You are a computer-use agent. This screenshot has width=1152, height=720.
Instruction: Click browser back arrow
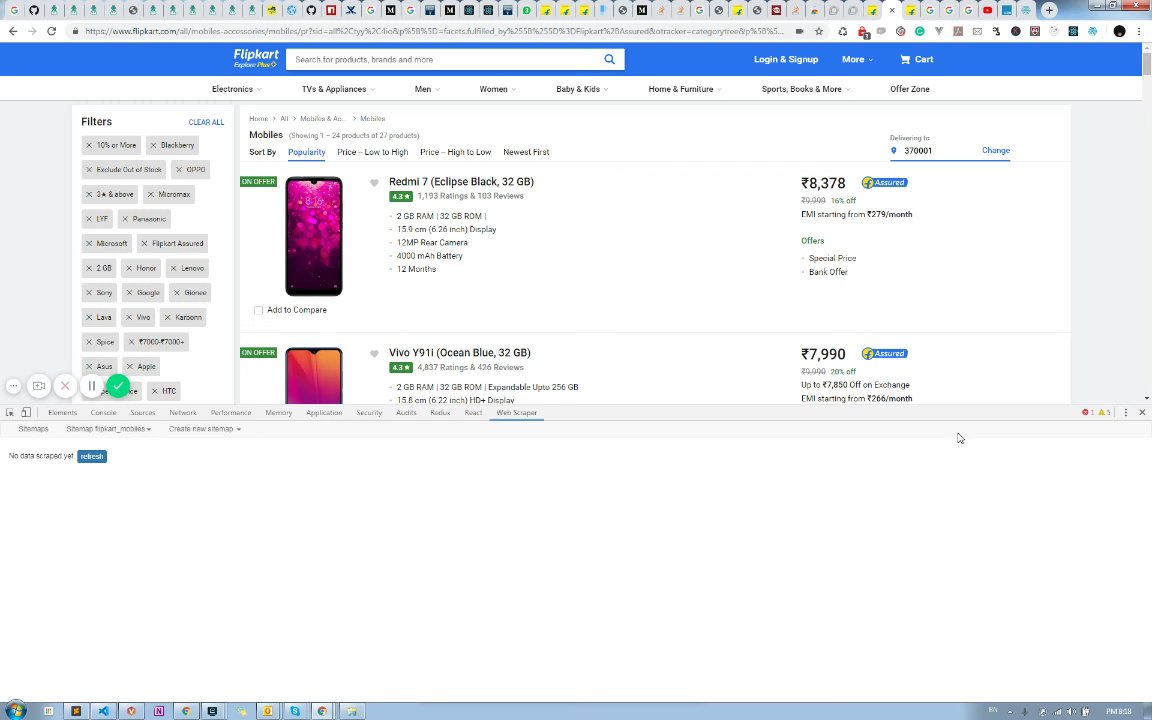tap(13, 32)
